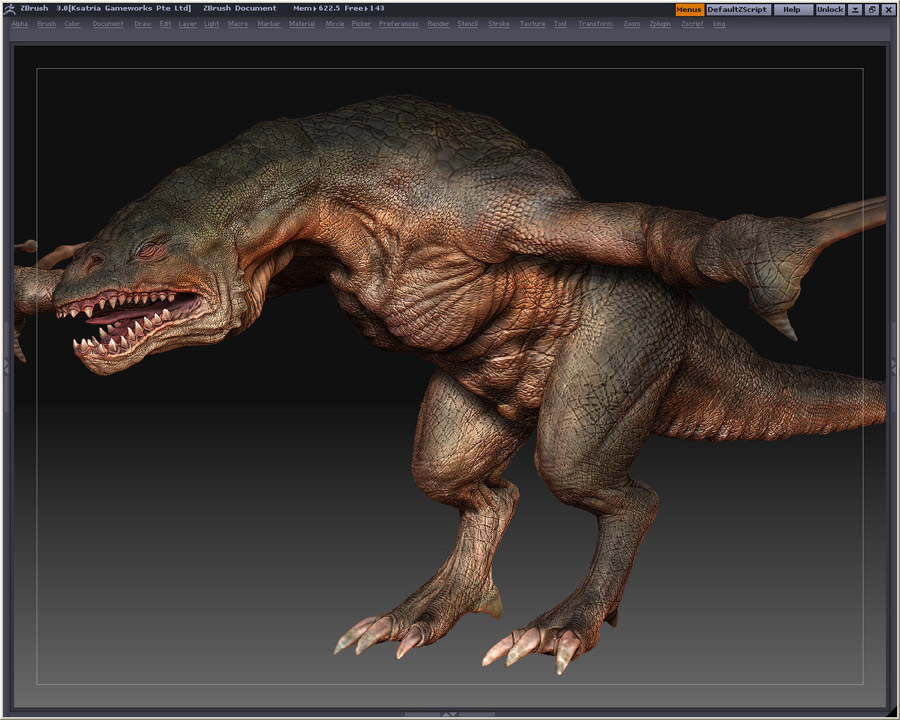Expand the bottom tray divider arrows
The image size is (900, 720).
pyautogui.click(x=450, y=715)
